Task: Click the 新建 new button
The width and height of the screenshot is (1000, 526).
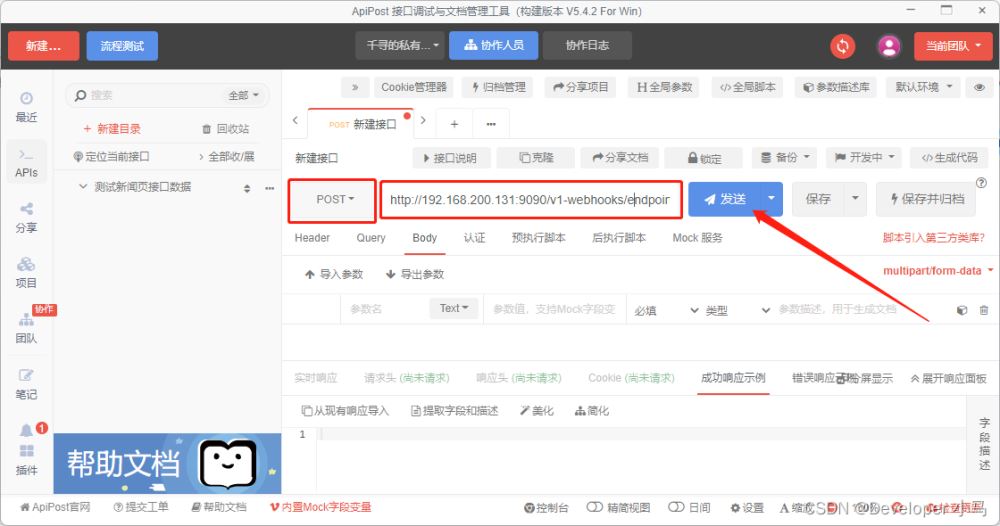Action: [x=43, y=46]
